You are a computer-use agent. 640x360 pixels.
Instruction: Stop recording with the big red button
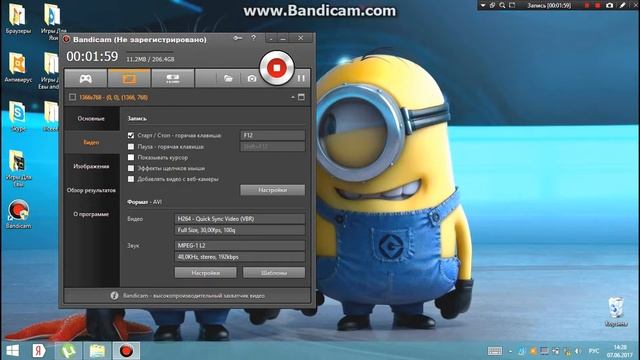277,68
